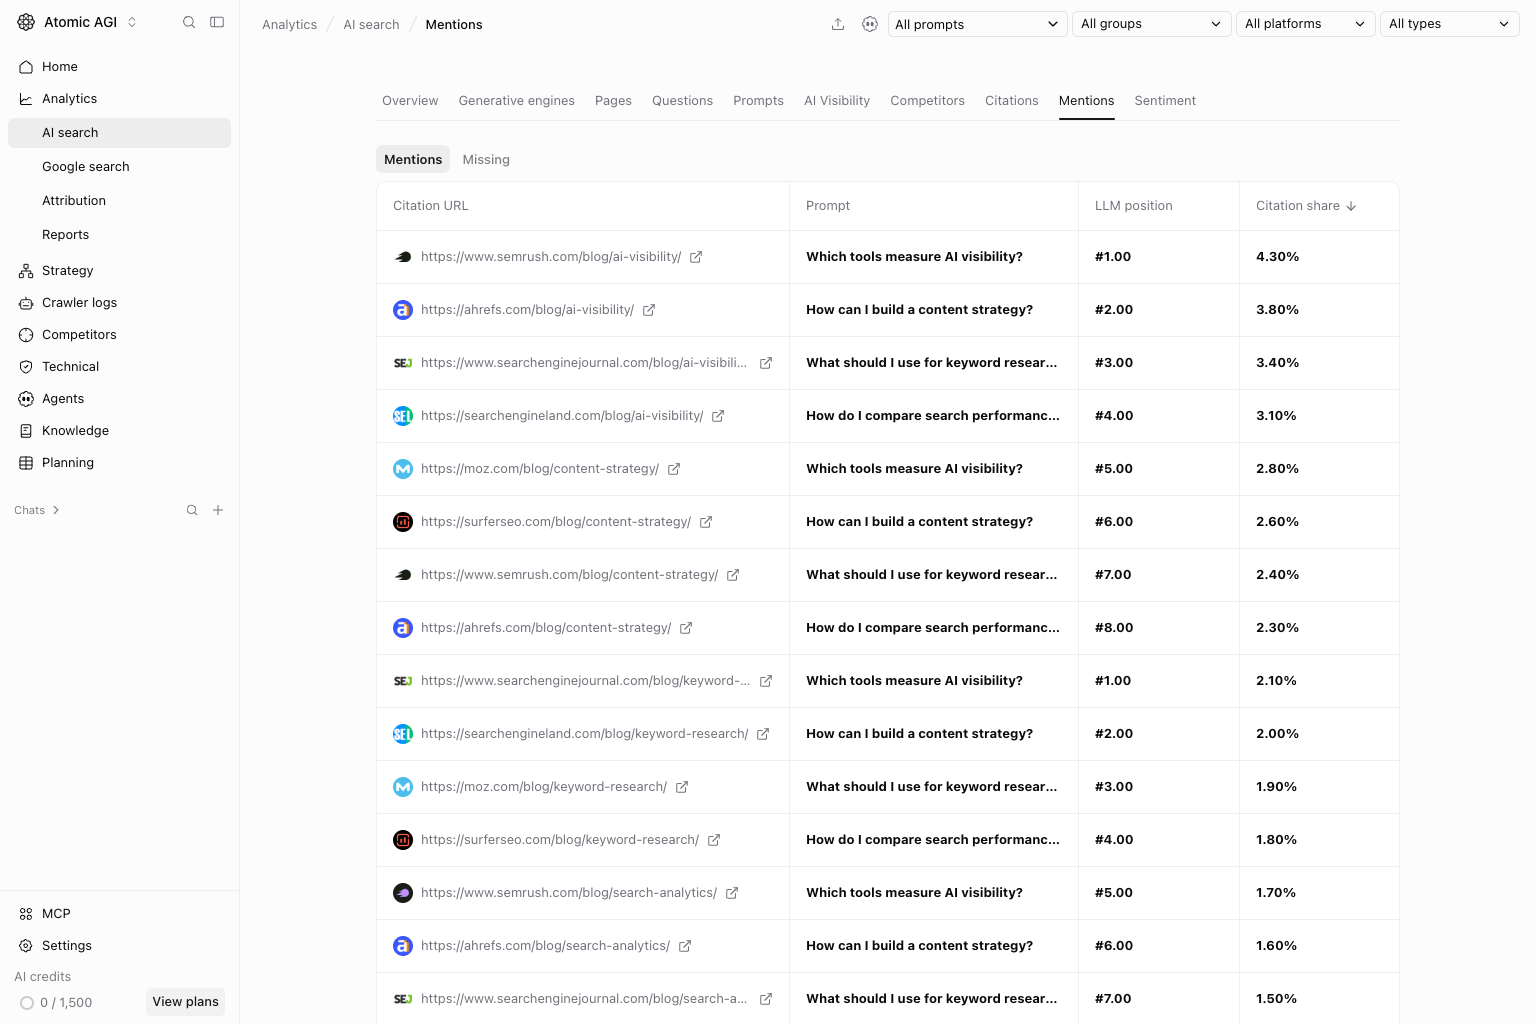
Task: Expand the Chats section chevron
Action: (56, 510)
